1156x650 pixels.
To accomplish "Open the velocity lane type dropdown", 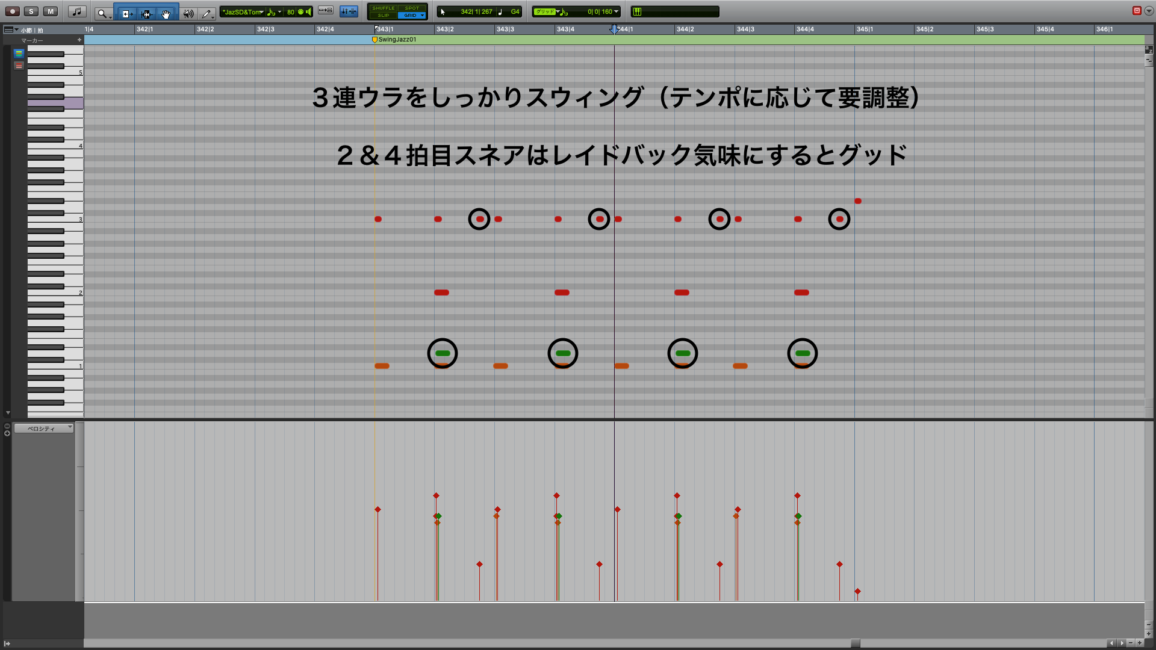I will point(43,428).
